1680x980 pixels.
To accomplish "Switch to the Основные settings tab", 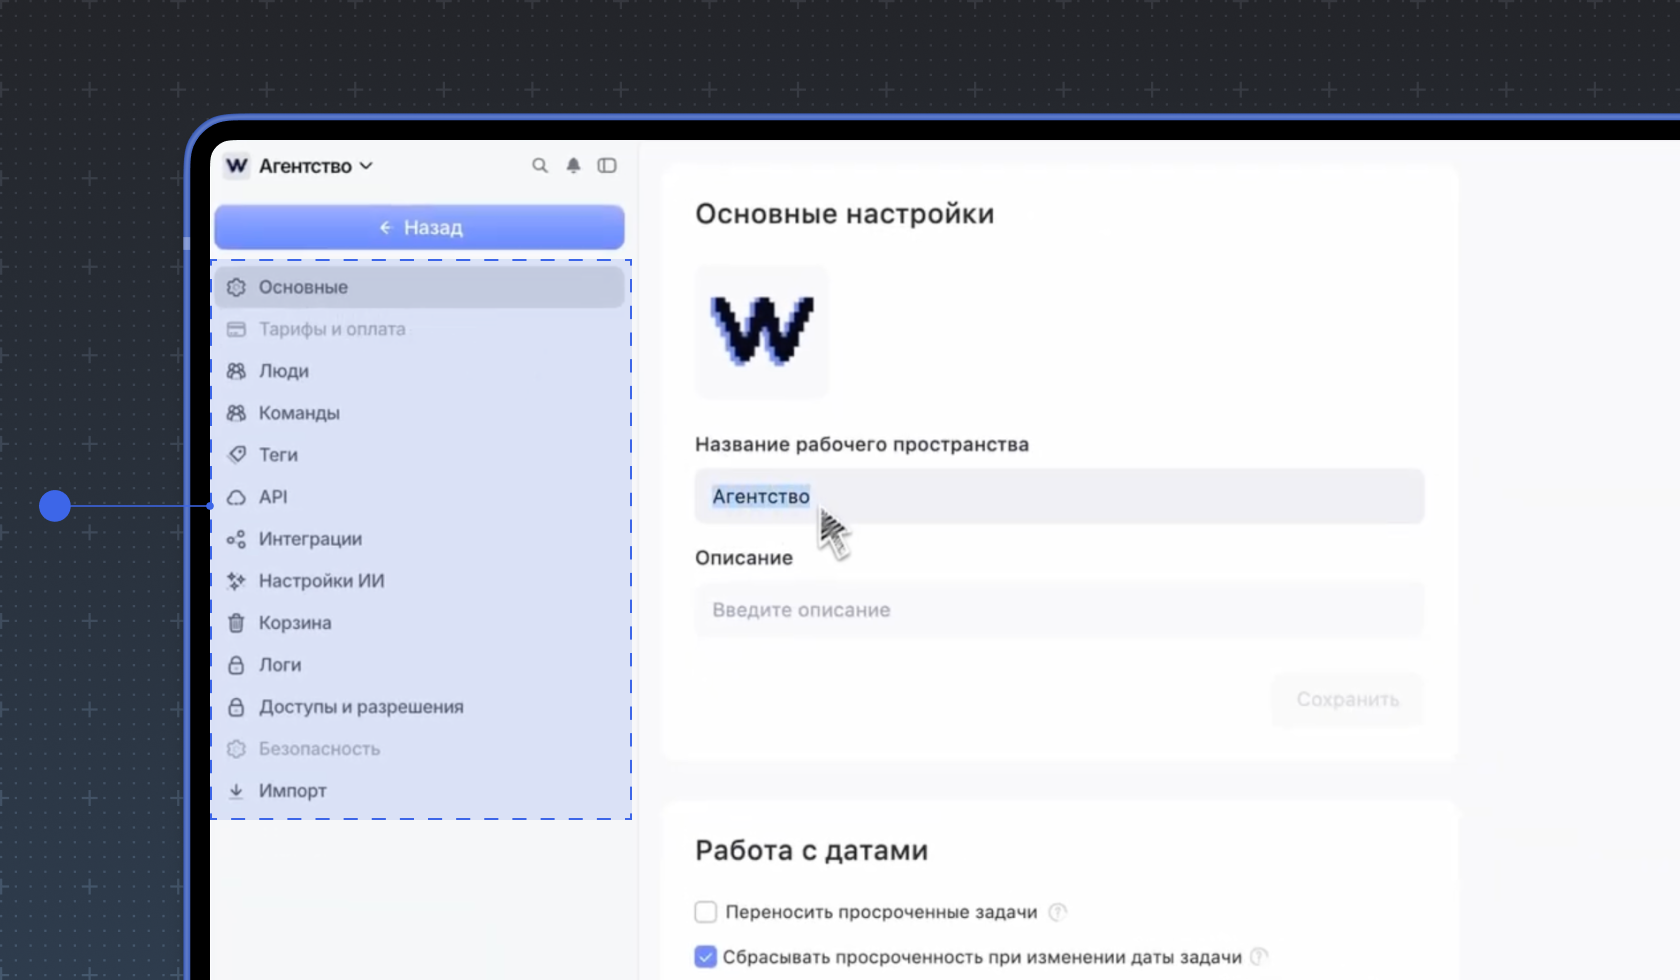I will coord(300,286).
